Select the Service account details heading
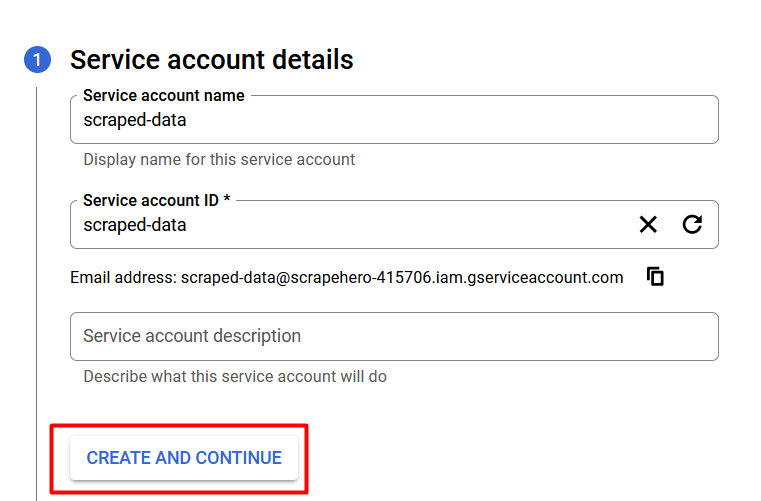Screen dimensions: 761x501 [x=212, y=60]
